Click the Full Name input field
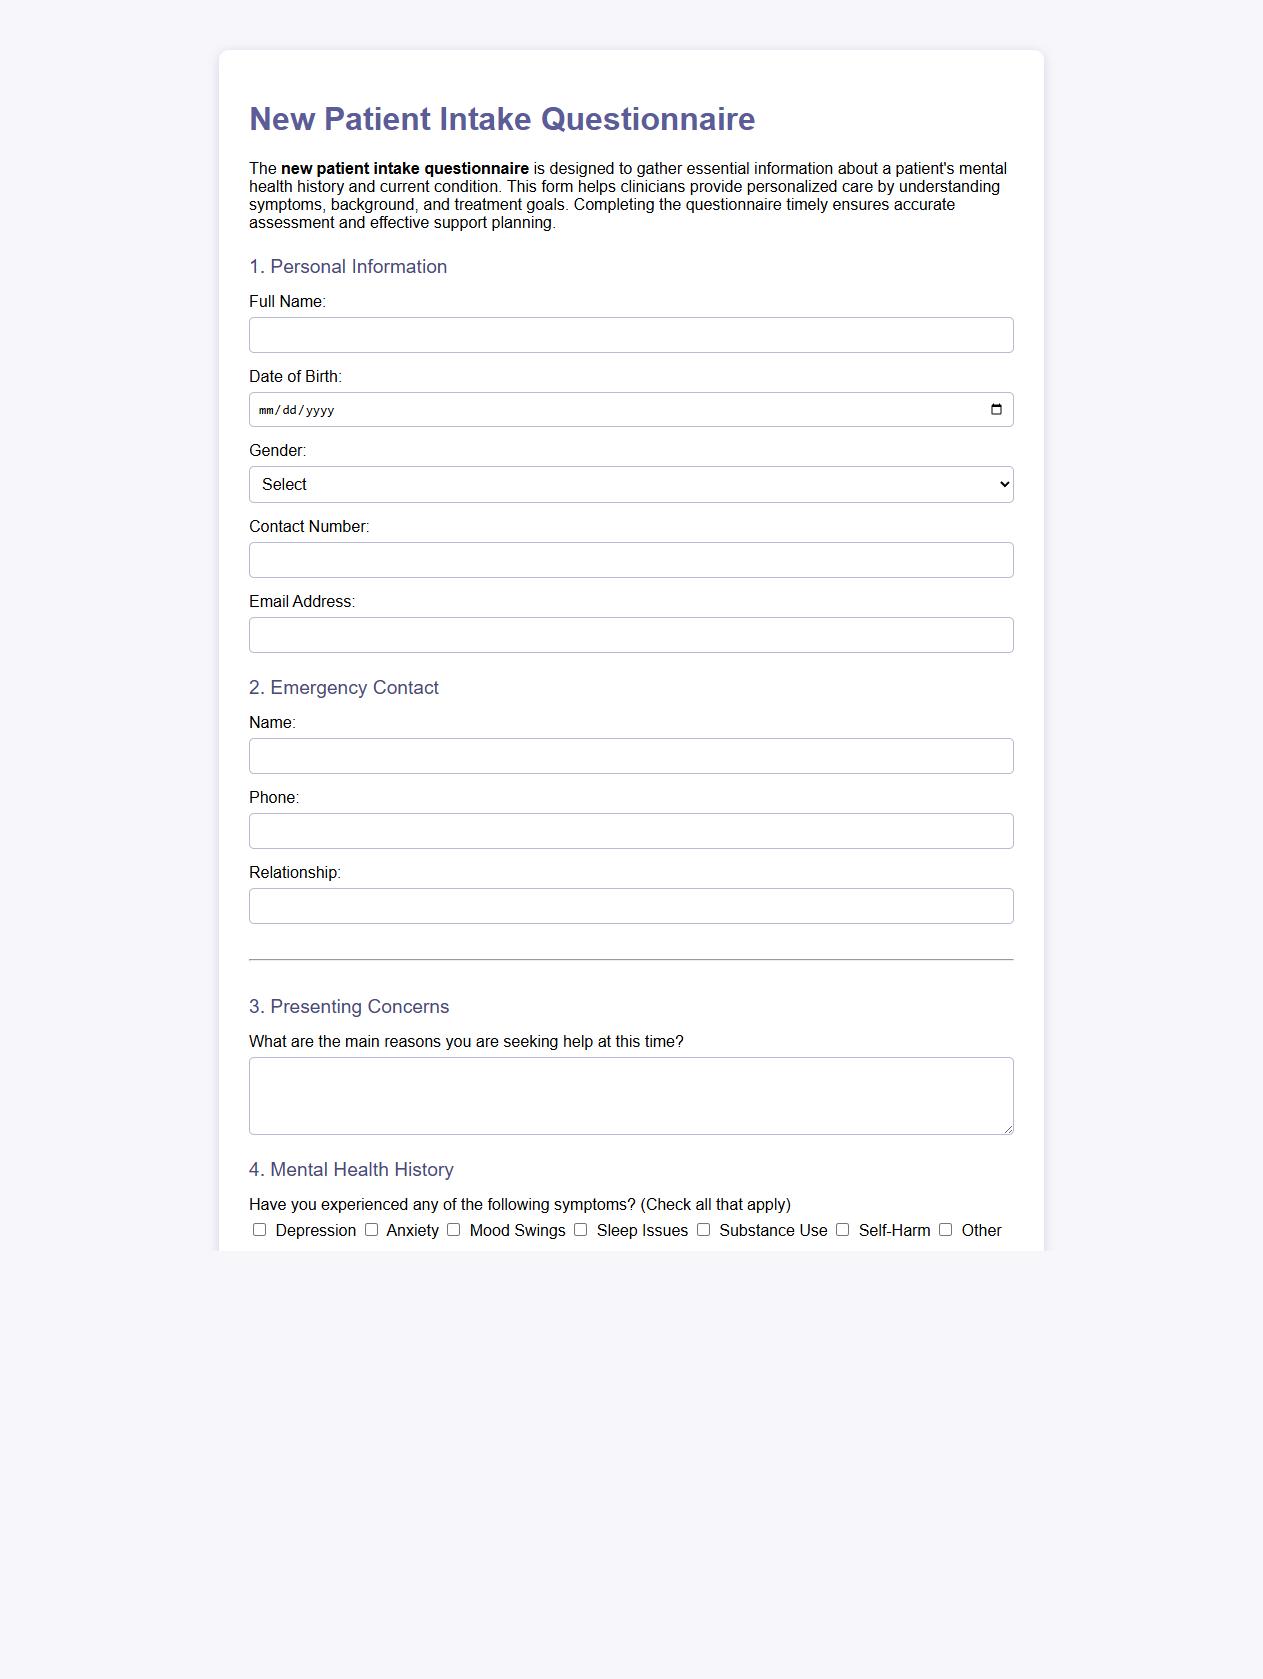1263x1679 pixels. (630, 334)
